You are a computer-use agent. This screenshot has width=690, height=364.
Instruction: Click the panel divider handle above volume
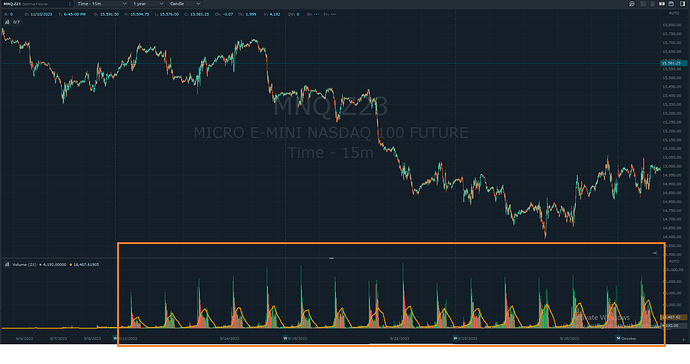click(x=331, y=258)
